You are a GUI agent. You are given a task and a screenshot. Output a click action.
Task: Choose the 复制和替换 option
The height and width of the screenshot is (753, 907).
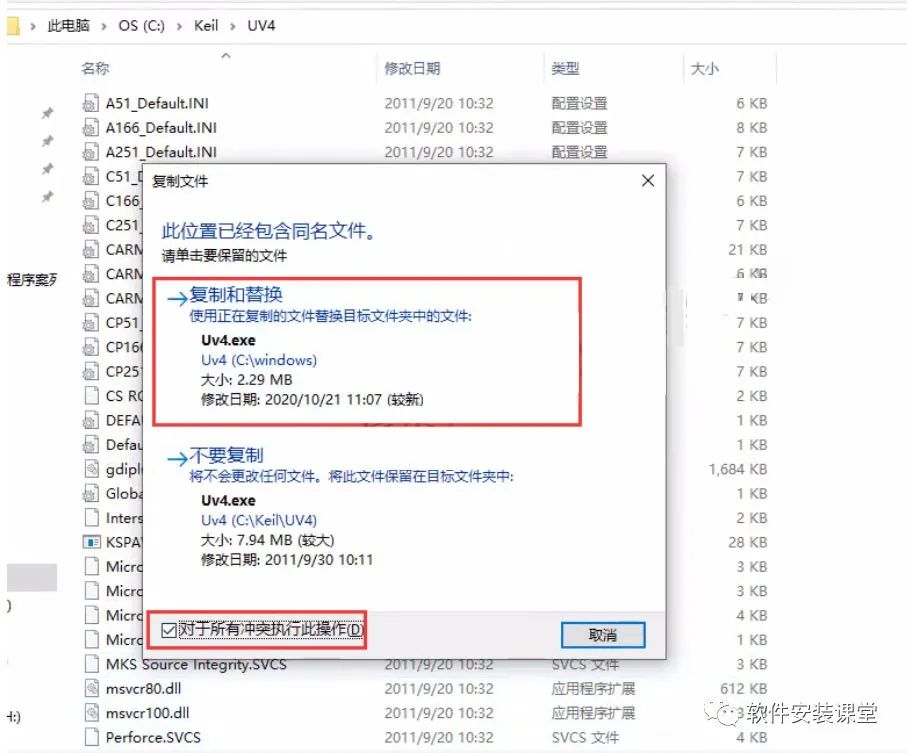click(x=236, y=295)
